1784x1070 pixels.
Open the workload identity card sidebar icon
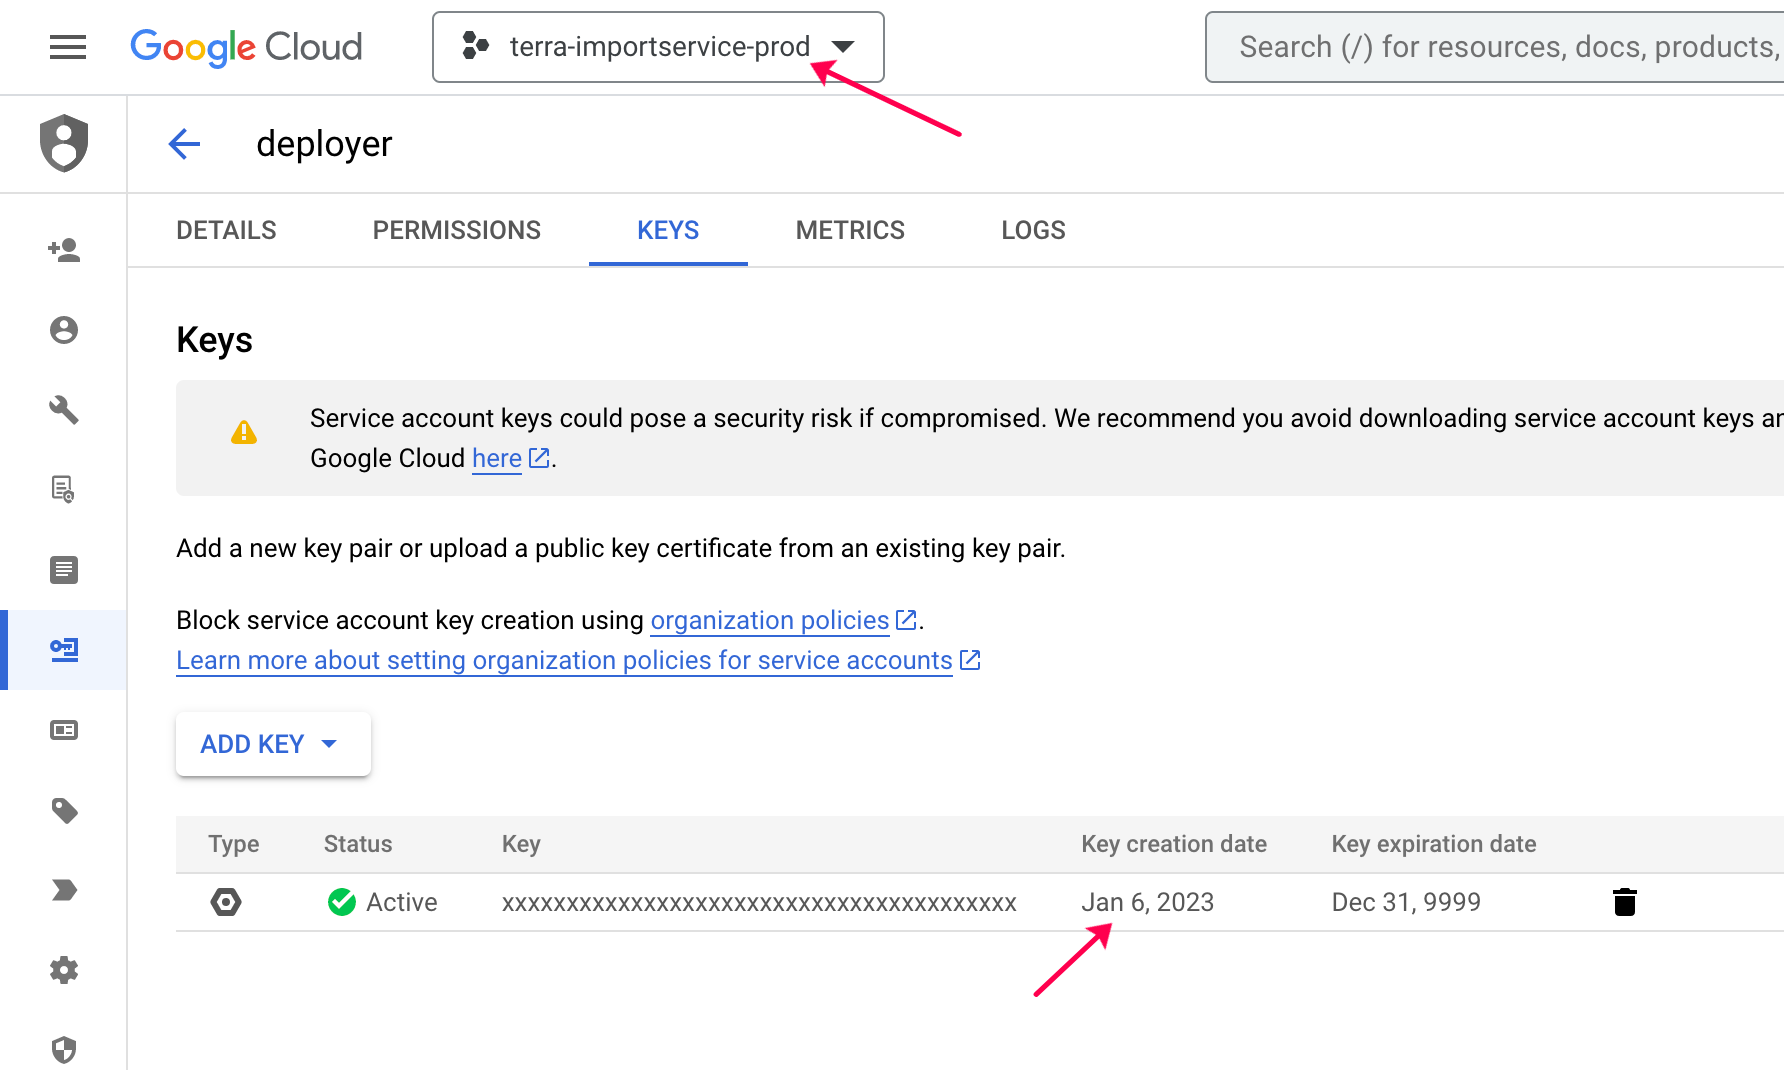pos(64,730)
